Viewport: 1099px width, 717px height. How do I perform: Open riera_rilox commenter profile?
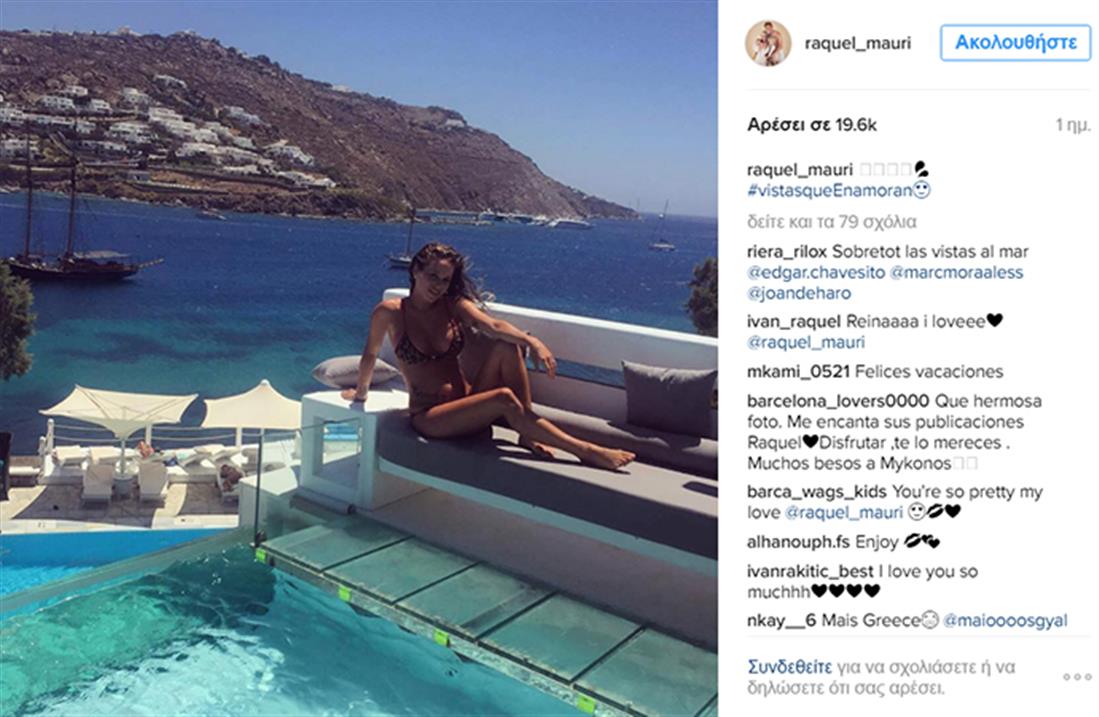pyautogui.click(x=787, y=252)
